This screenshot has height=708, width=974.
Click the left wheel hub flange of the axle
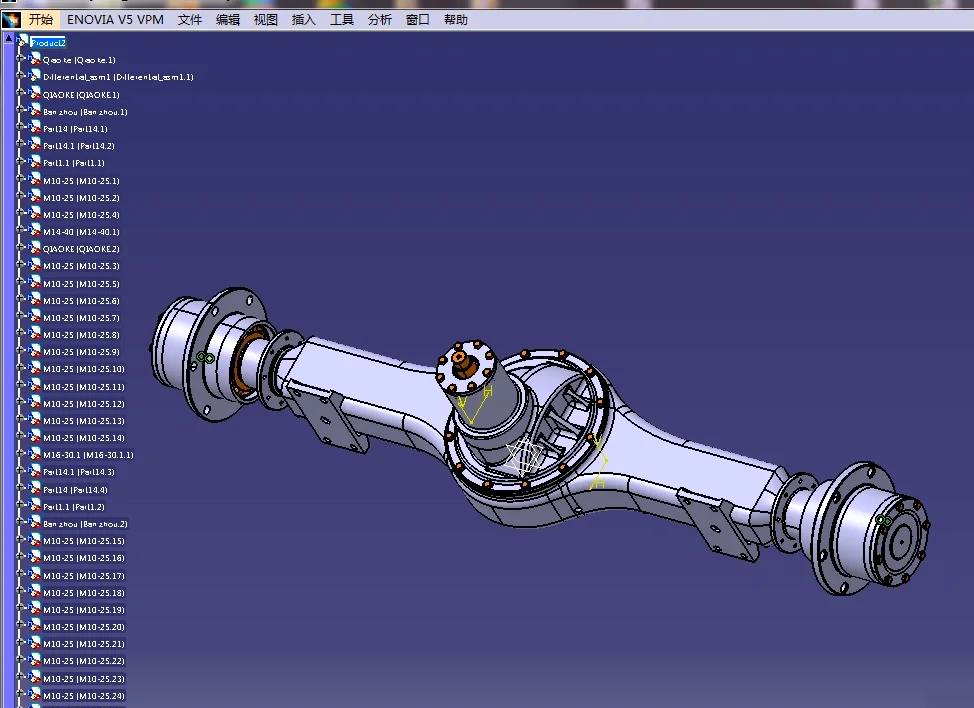tap(227, 354)
